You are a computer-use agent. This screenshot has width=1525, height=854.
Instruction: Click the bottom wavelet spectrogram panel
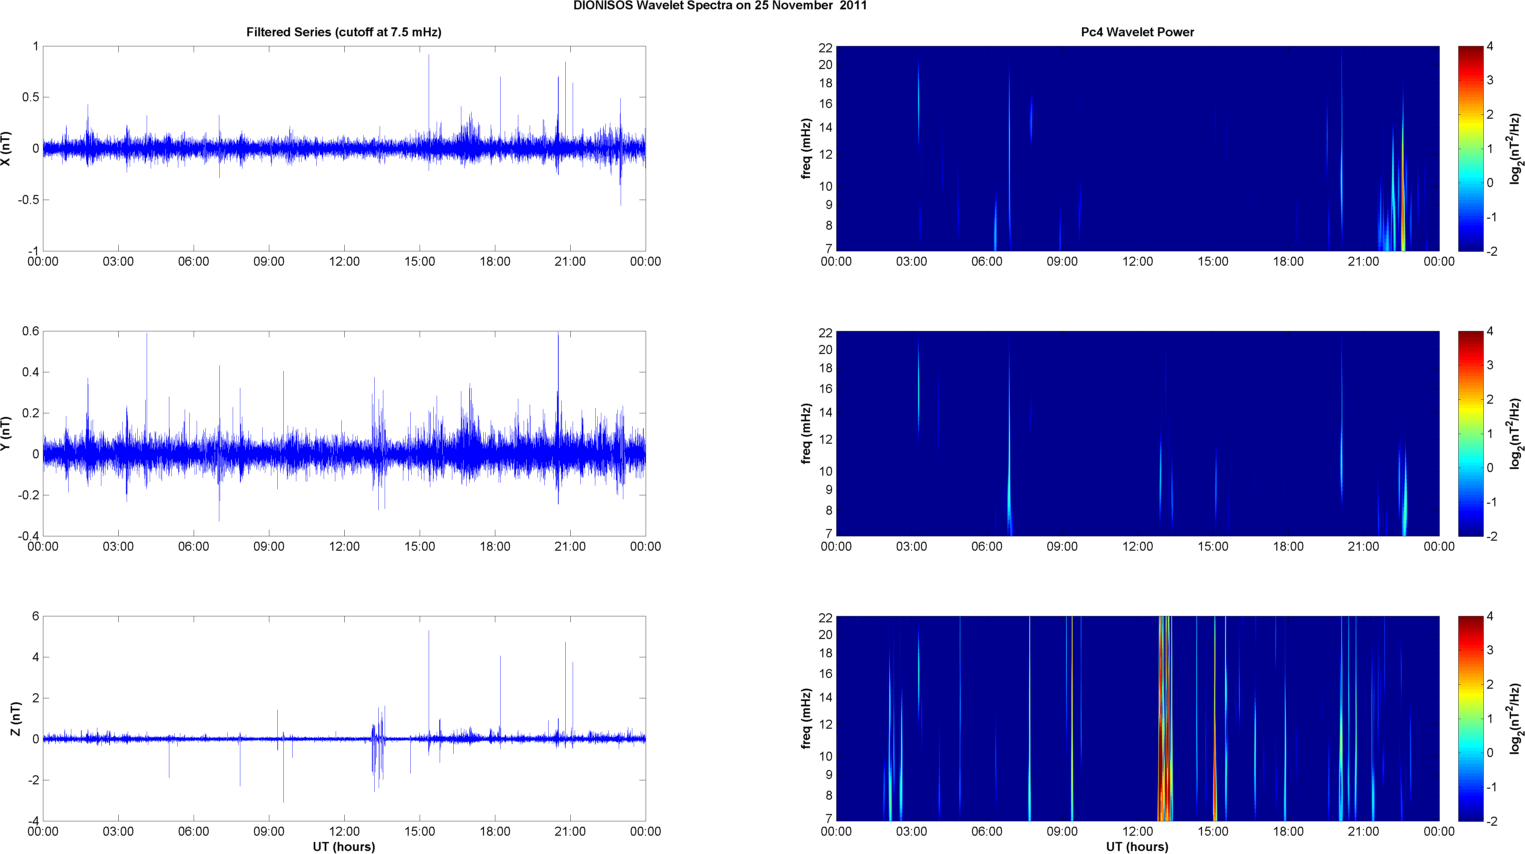[x=1137, y=718]
